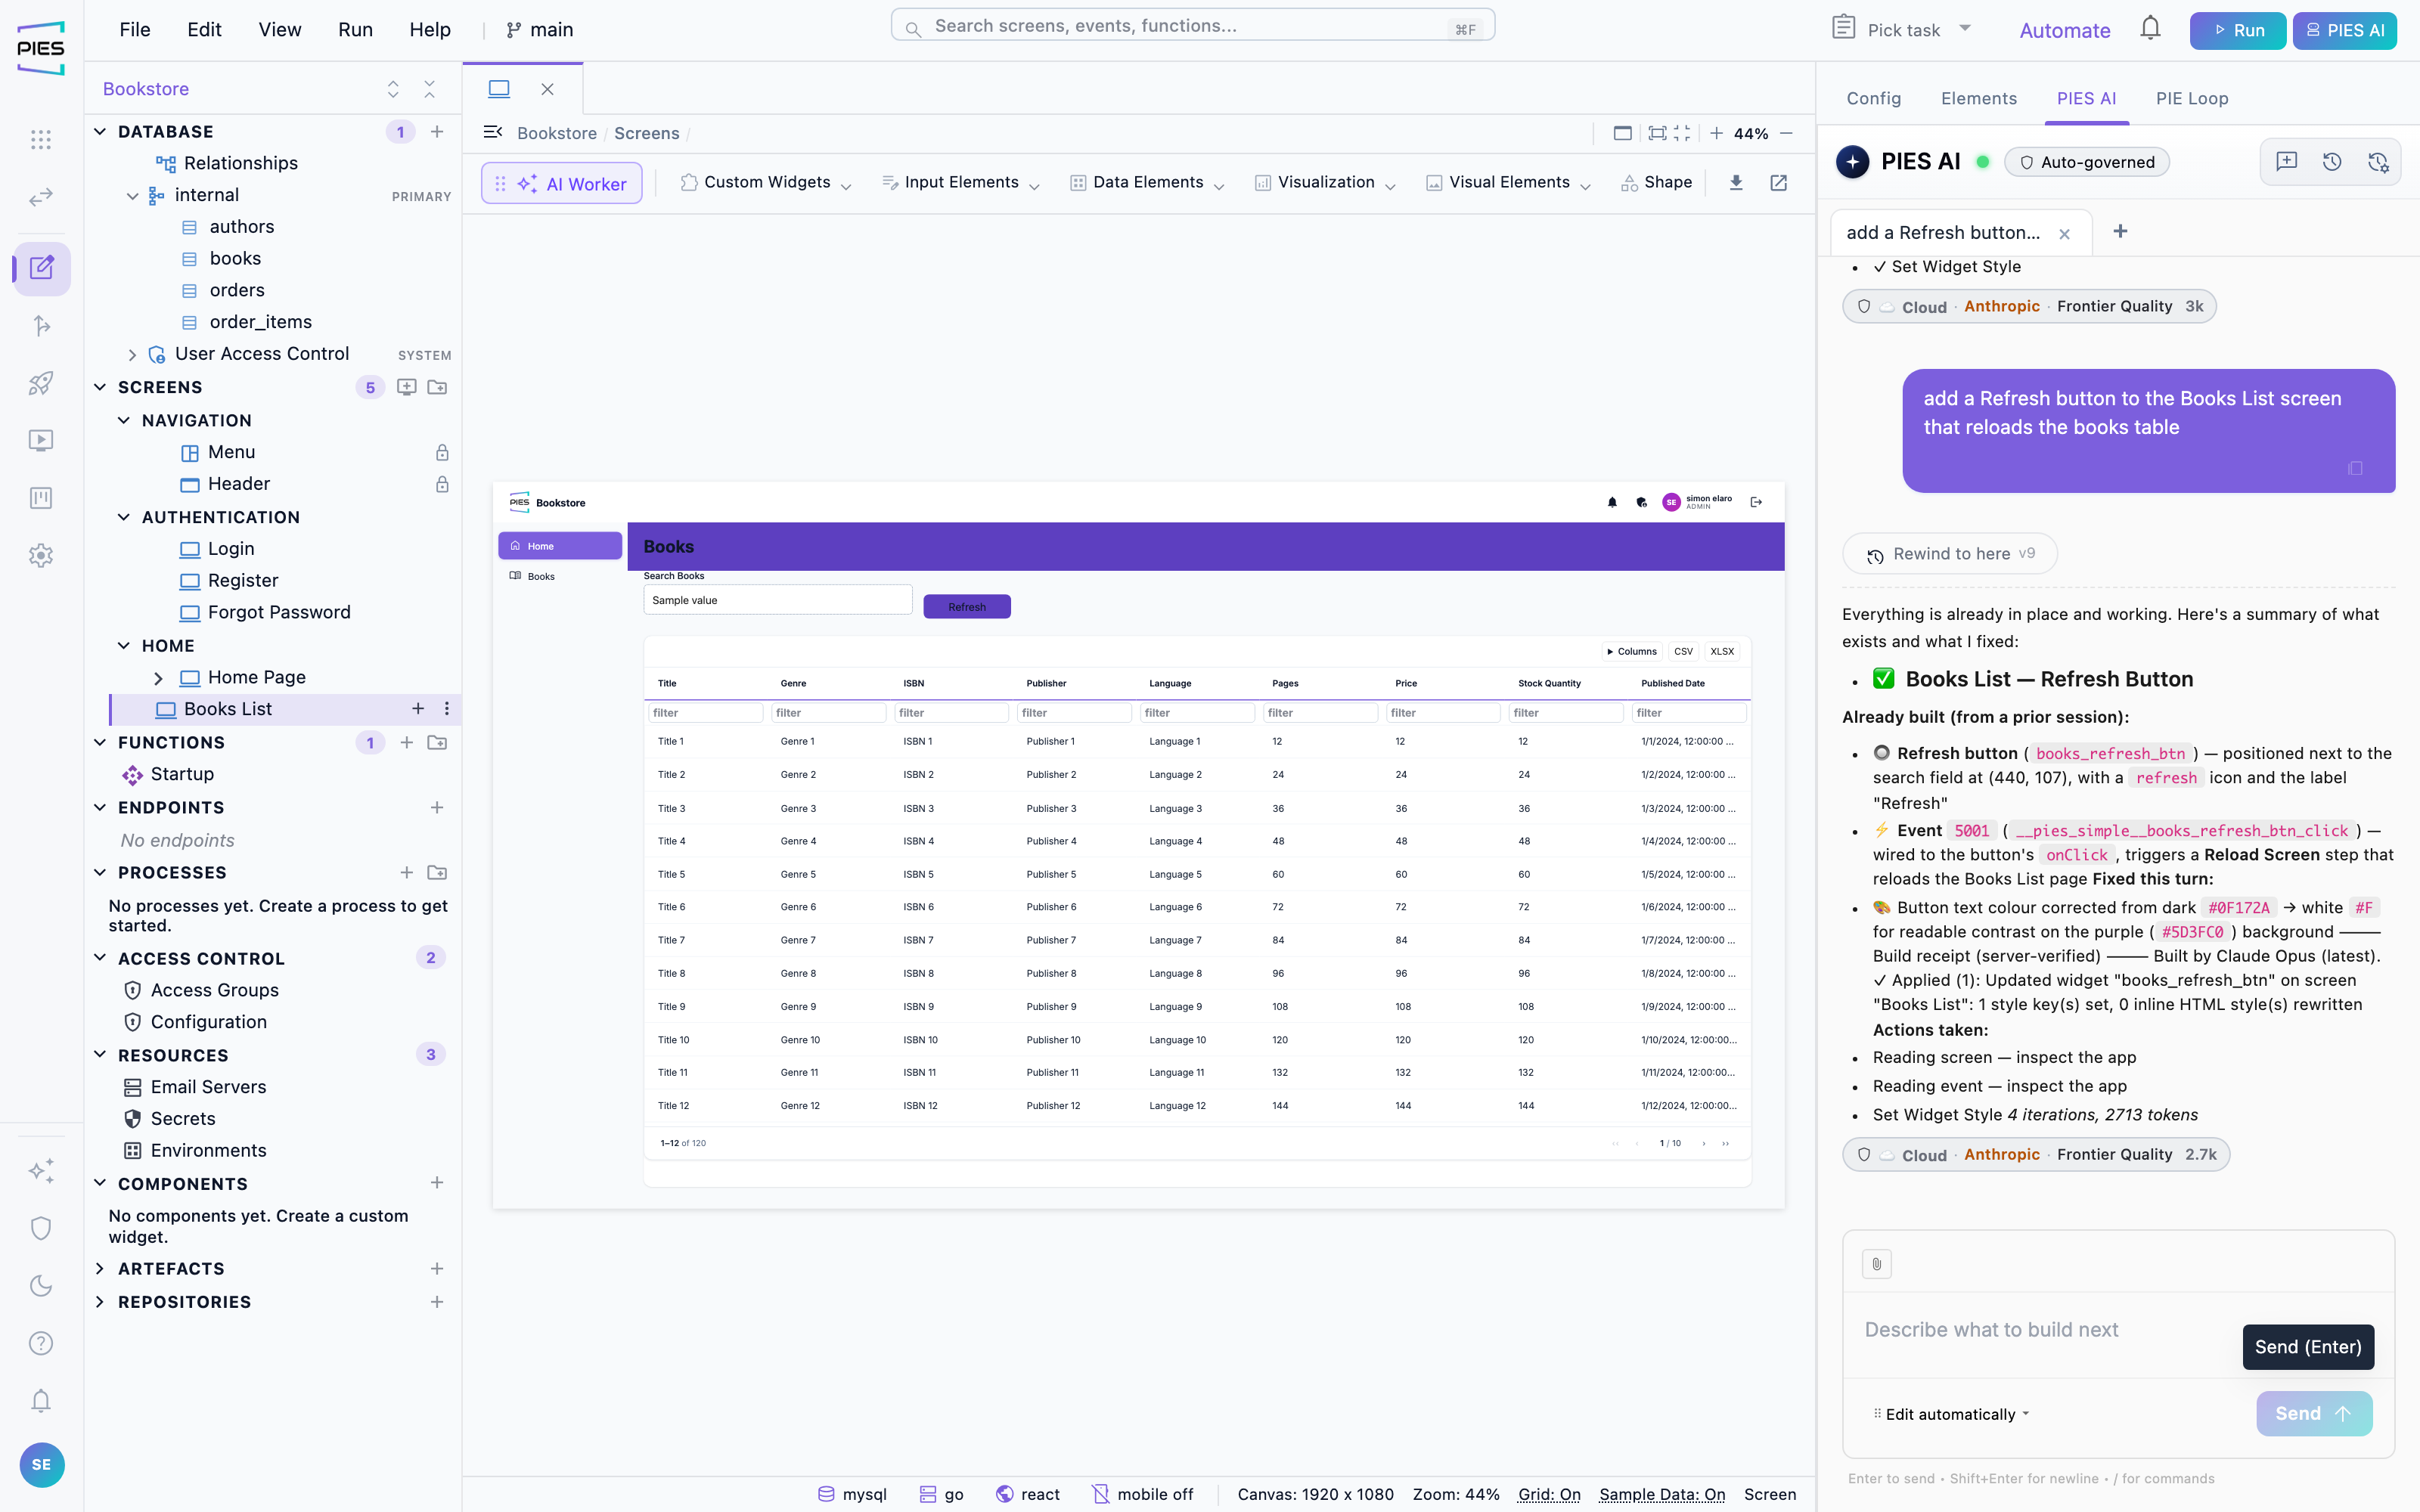Click the shield security icon in sidebar
The image size is (2420, 1512).
pos(41,1228)
